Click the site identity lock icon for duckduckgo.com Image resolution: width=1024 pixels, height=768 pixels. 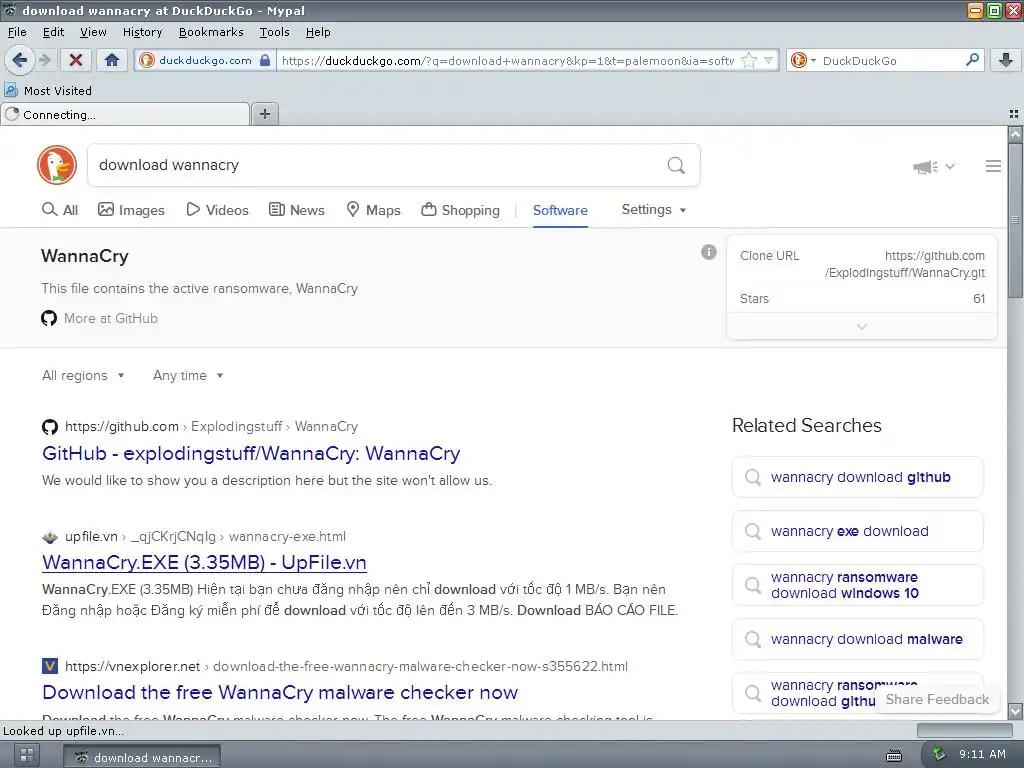click(264, 60)
